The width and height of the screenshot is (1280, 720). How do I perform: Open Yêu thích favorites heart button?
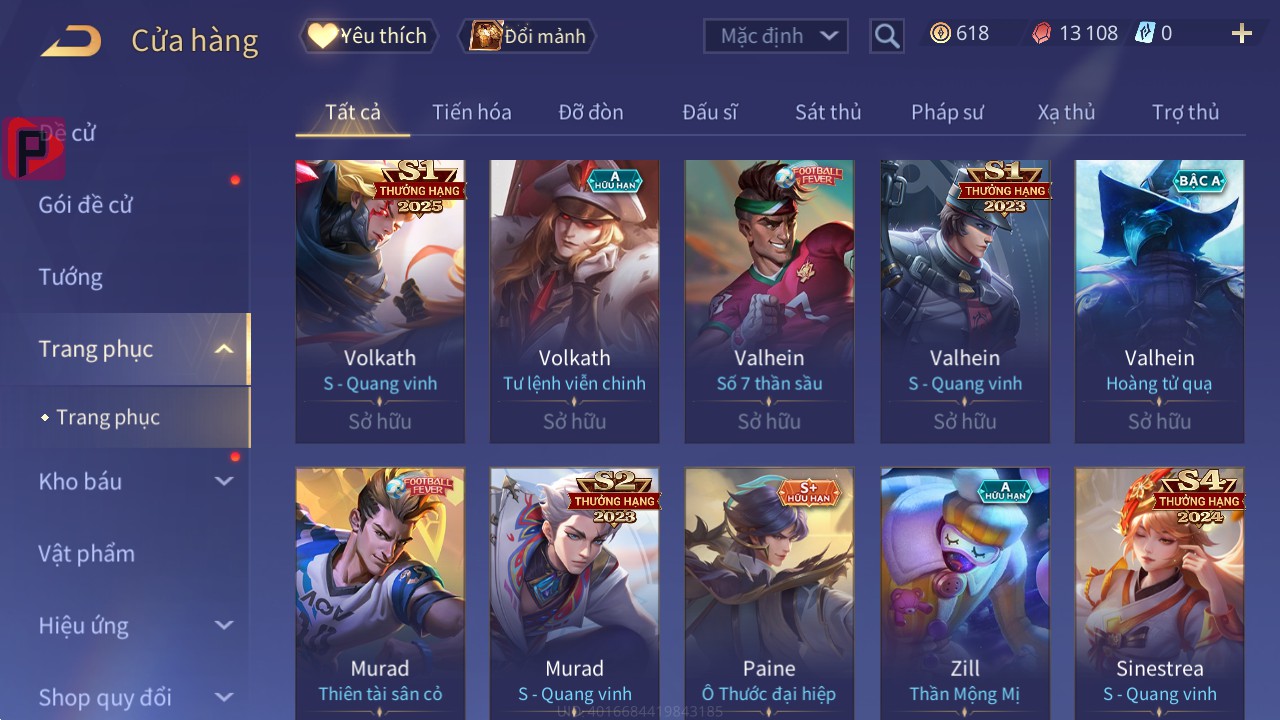(x=369, y=36)
